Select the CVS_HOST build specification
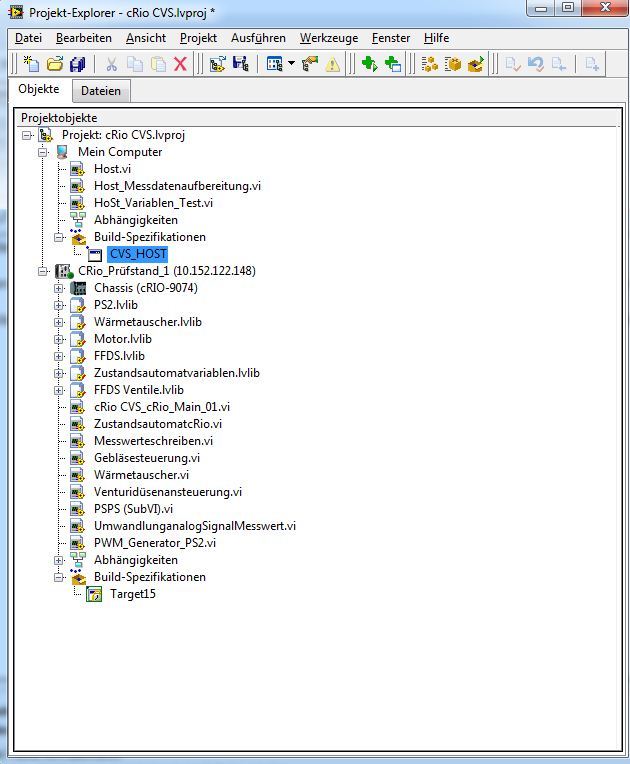The width and height of the screenshot is (630, 764). (x=138, y=254)
